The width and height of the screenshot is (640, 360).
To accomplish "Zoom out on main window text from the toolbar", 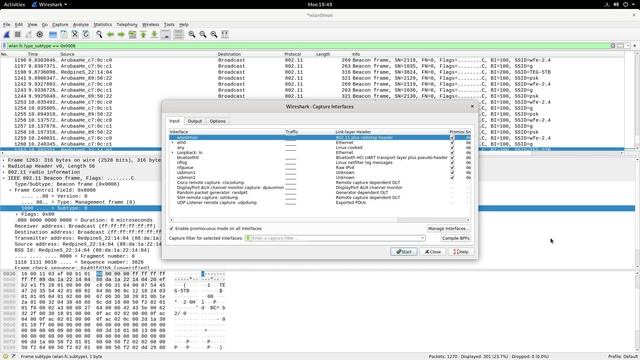I will [203, 35].
